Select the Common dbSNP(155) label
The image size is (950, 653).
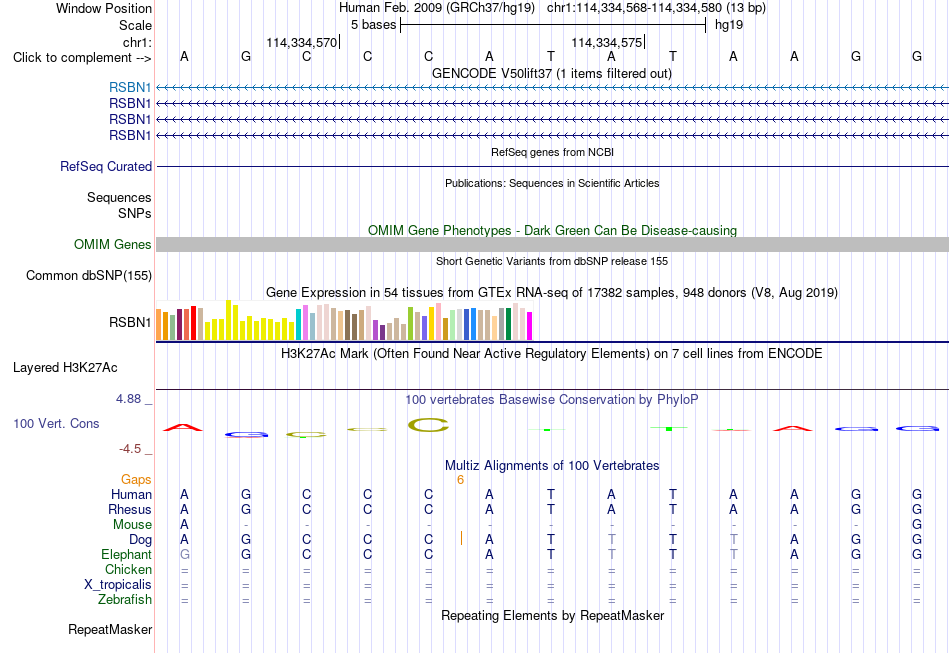pos(89,276)
